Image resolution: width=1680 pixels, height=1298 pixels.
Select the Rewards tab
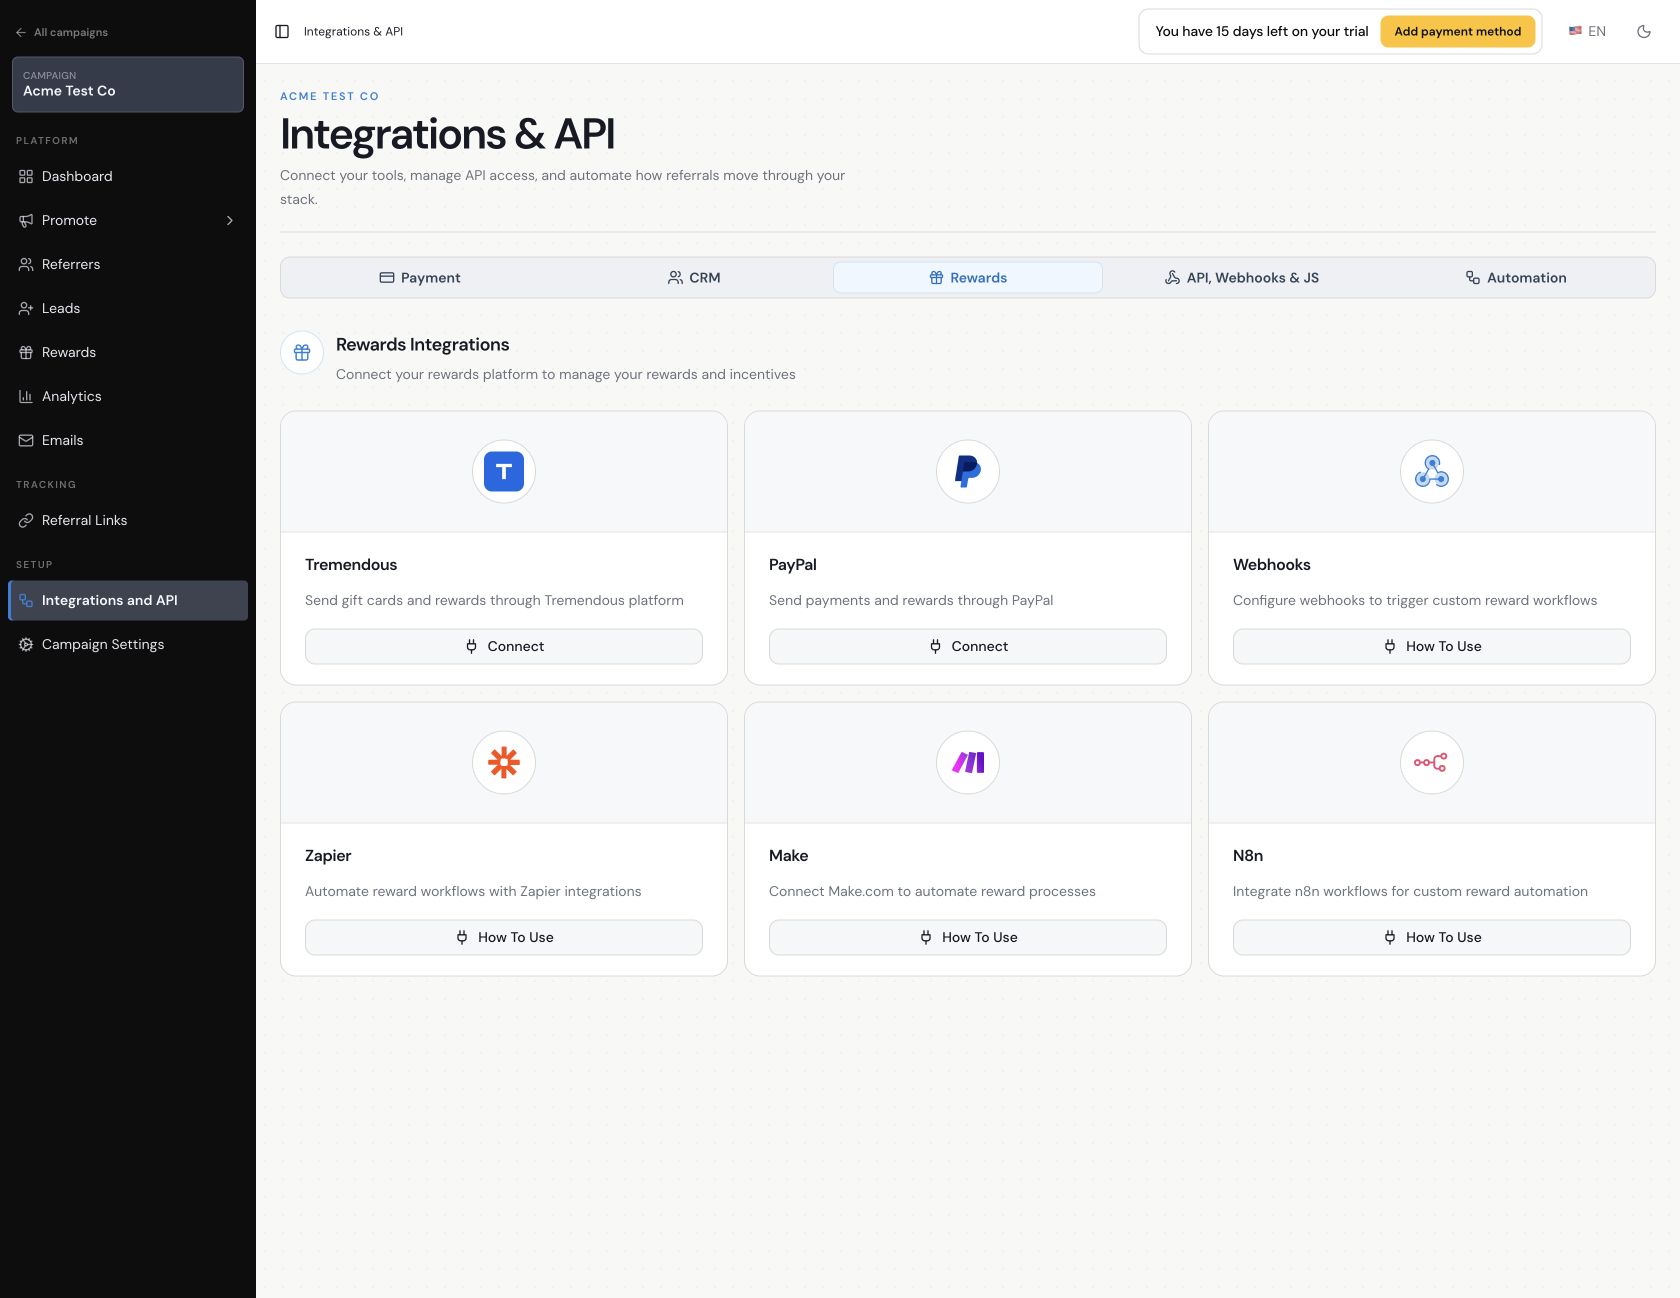968,278
